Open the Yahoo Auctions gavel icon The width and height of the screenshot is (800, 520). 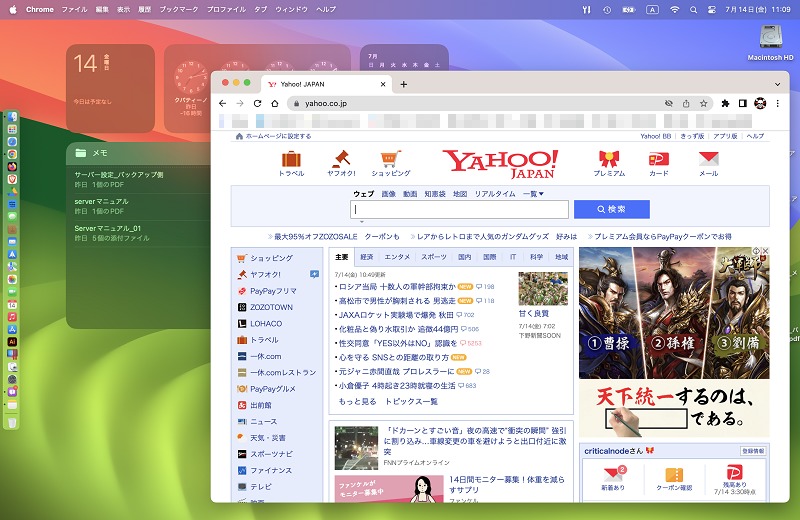coord(341,159)
